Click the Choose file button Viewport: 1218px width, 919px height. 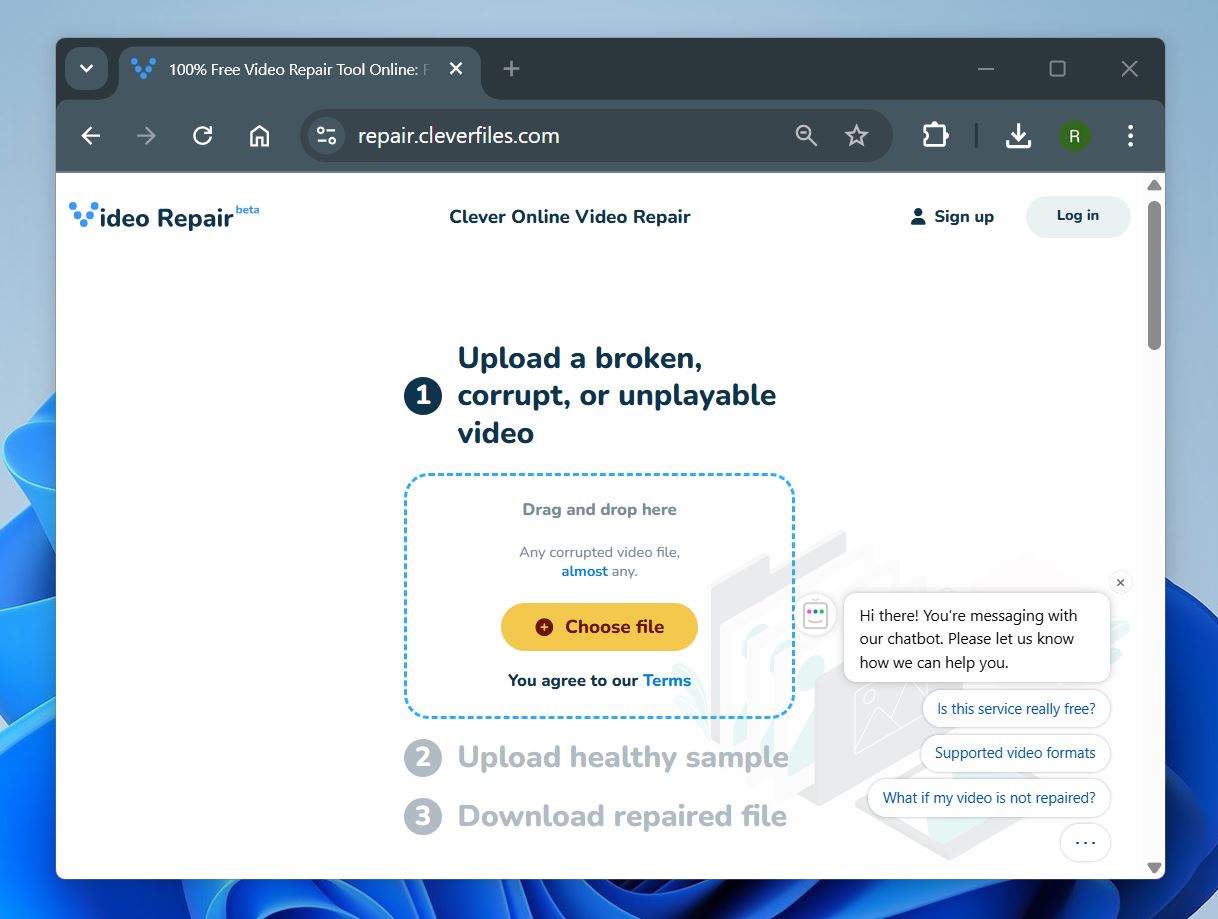click(598, 627)
